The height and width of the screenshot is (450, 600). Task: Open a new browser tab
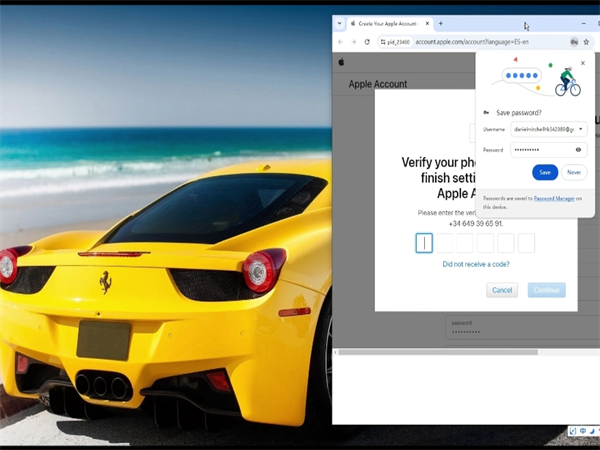[x=441, y=23]
